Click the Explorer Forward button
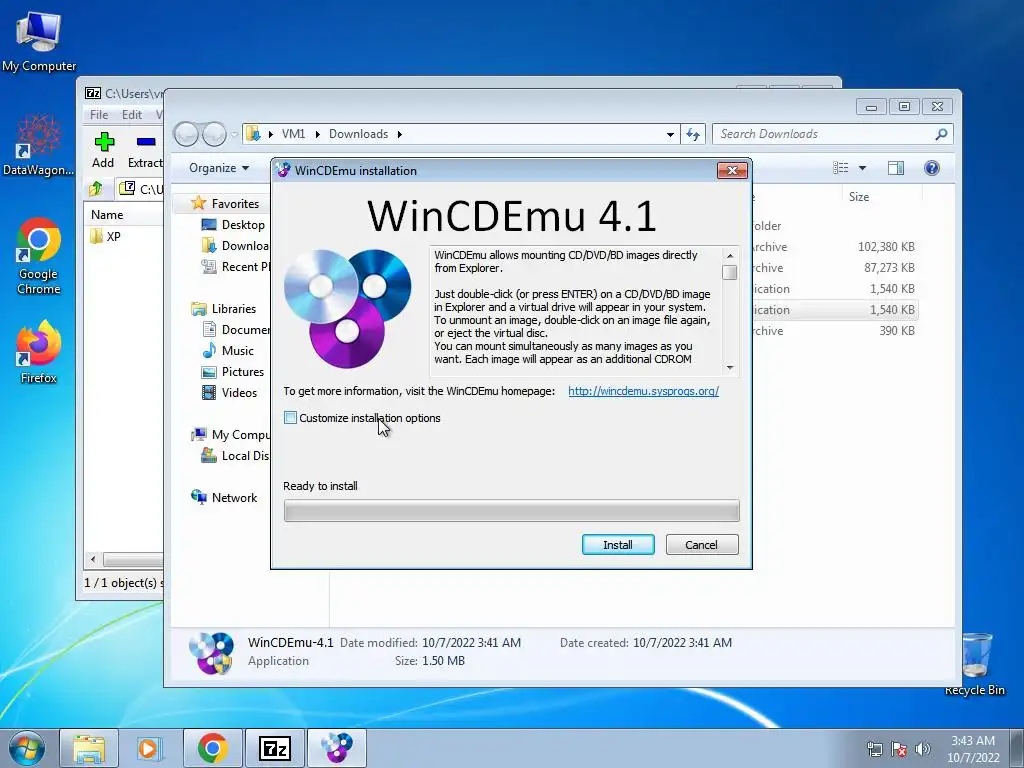This screenshot has height=768, width=1024. click(214, 134)
